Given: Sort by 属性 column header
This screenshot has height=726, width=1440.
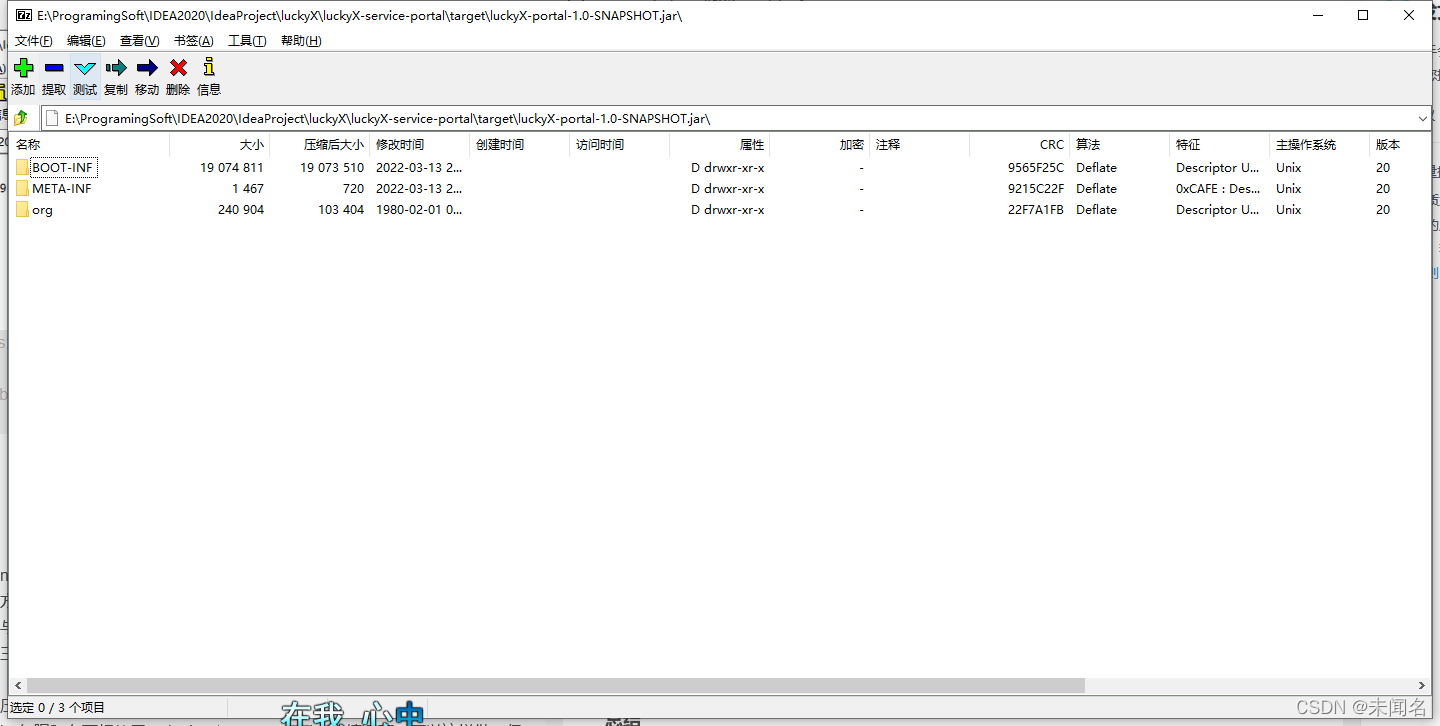Looking at the screenshot, I should (x=719, y=145).
